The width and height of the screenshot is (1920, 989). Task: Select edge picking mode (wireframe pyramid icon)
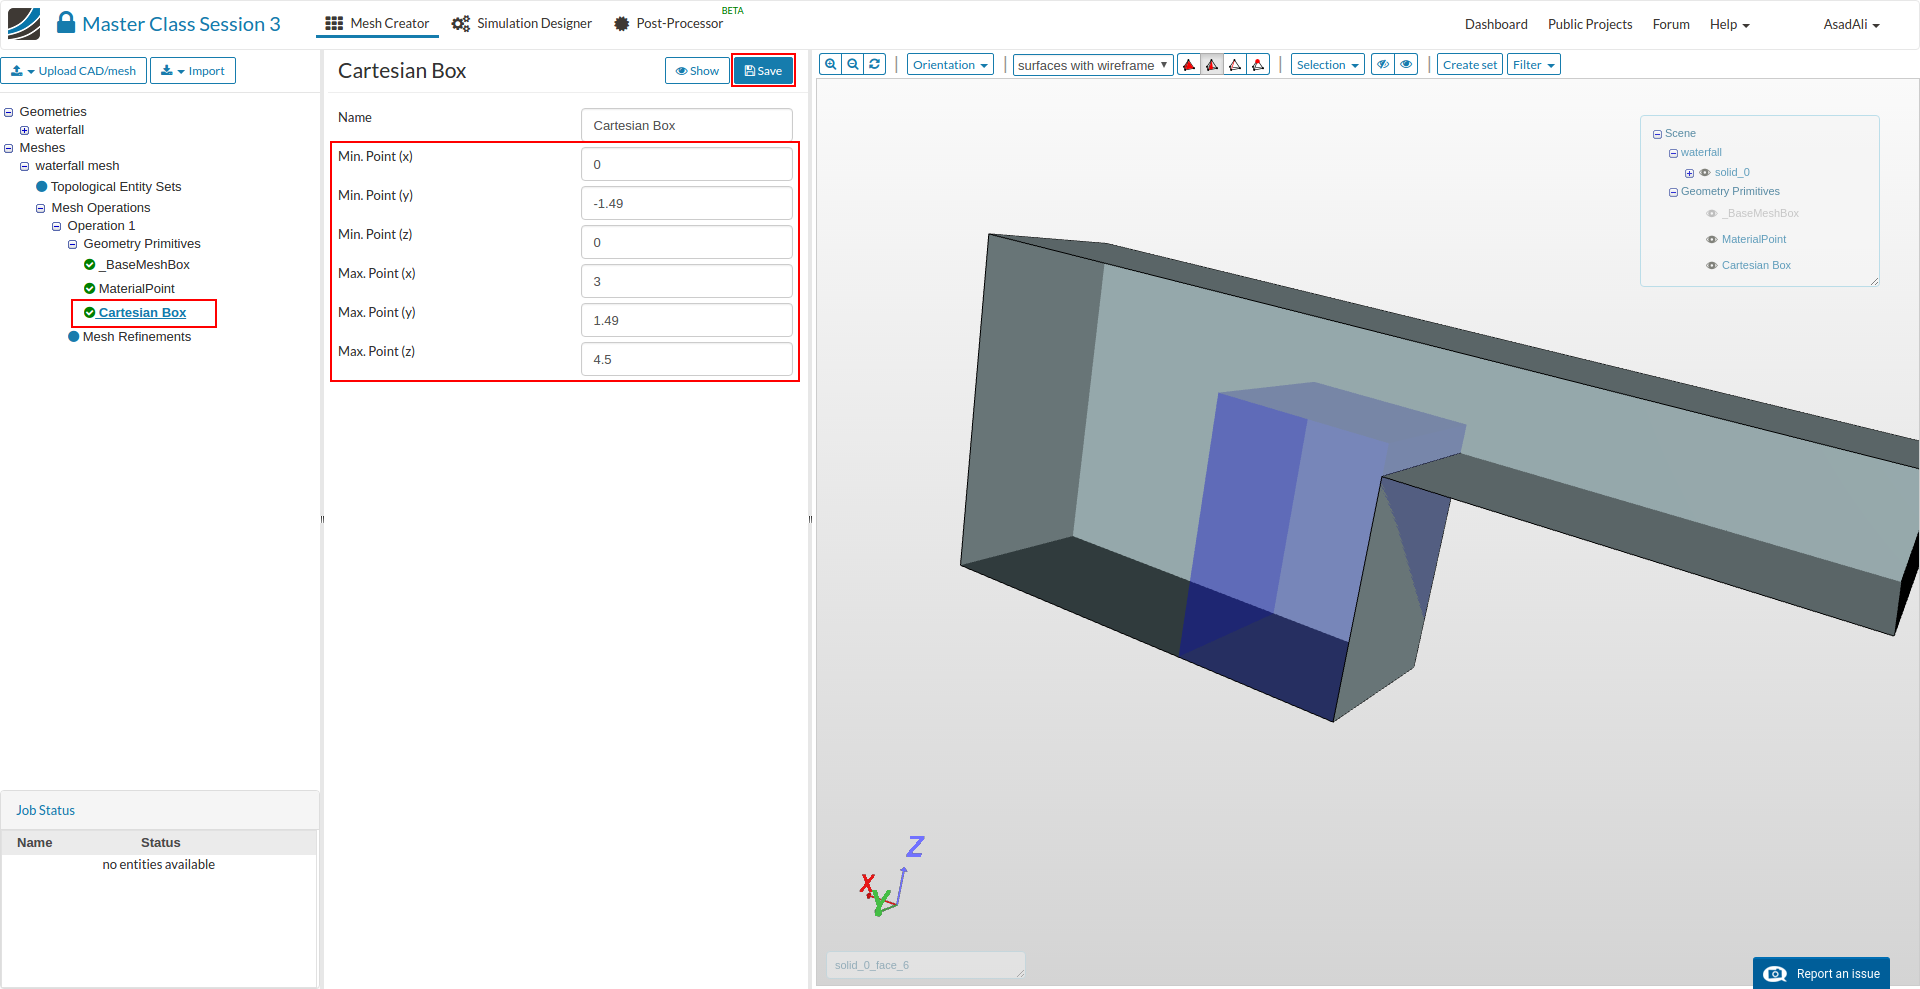coord(1235,65)
